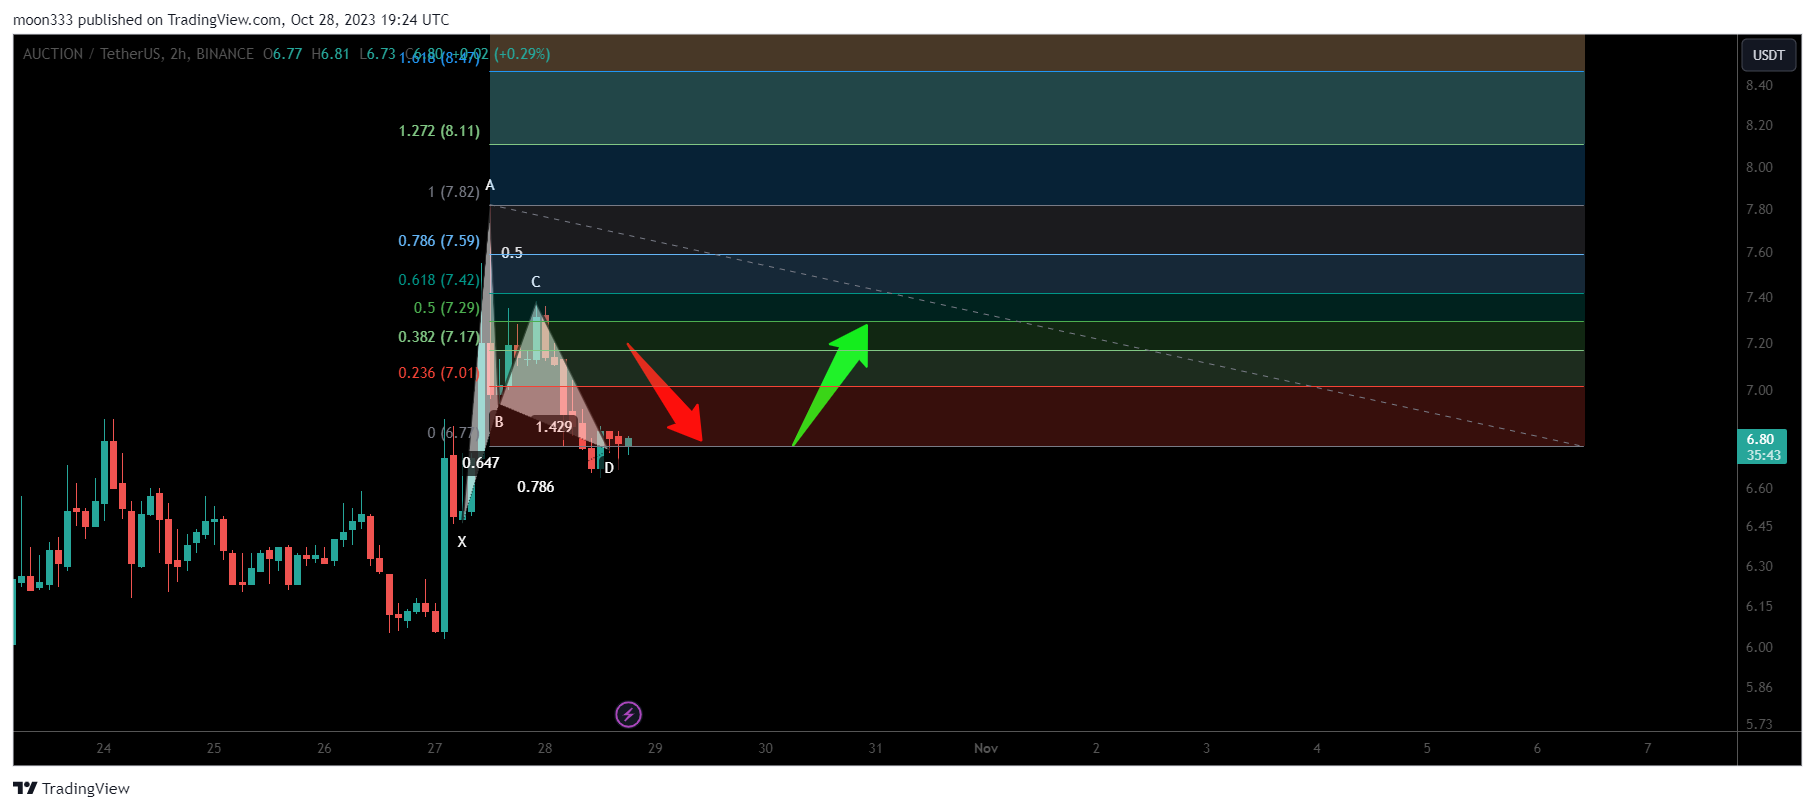The width and height of the screenshot is (1815, 810).
Task: Click the 6.00 price on the scale
Action: pyautogui.click(x=1759, y=647)
